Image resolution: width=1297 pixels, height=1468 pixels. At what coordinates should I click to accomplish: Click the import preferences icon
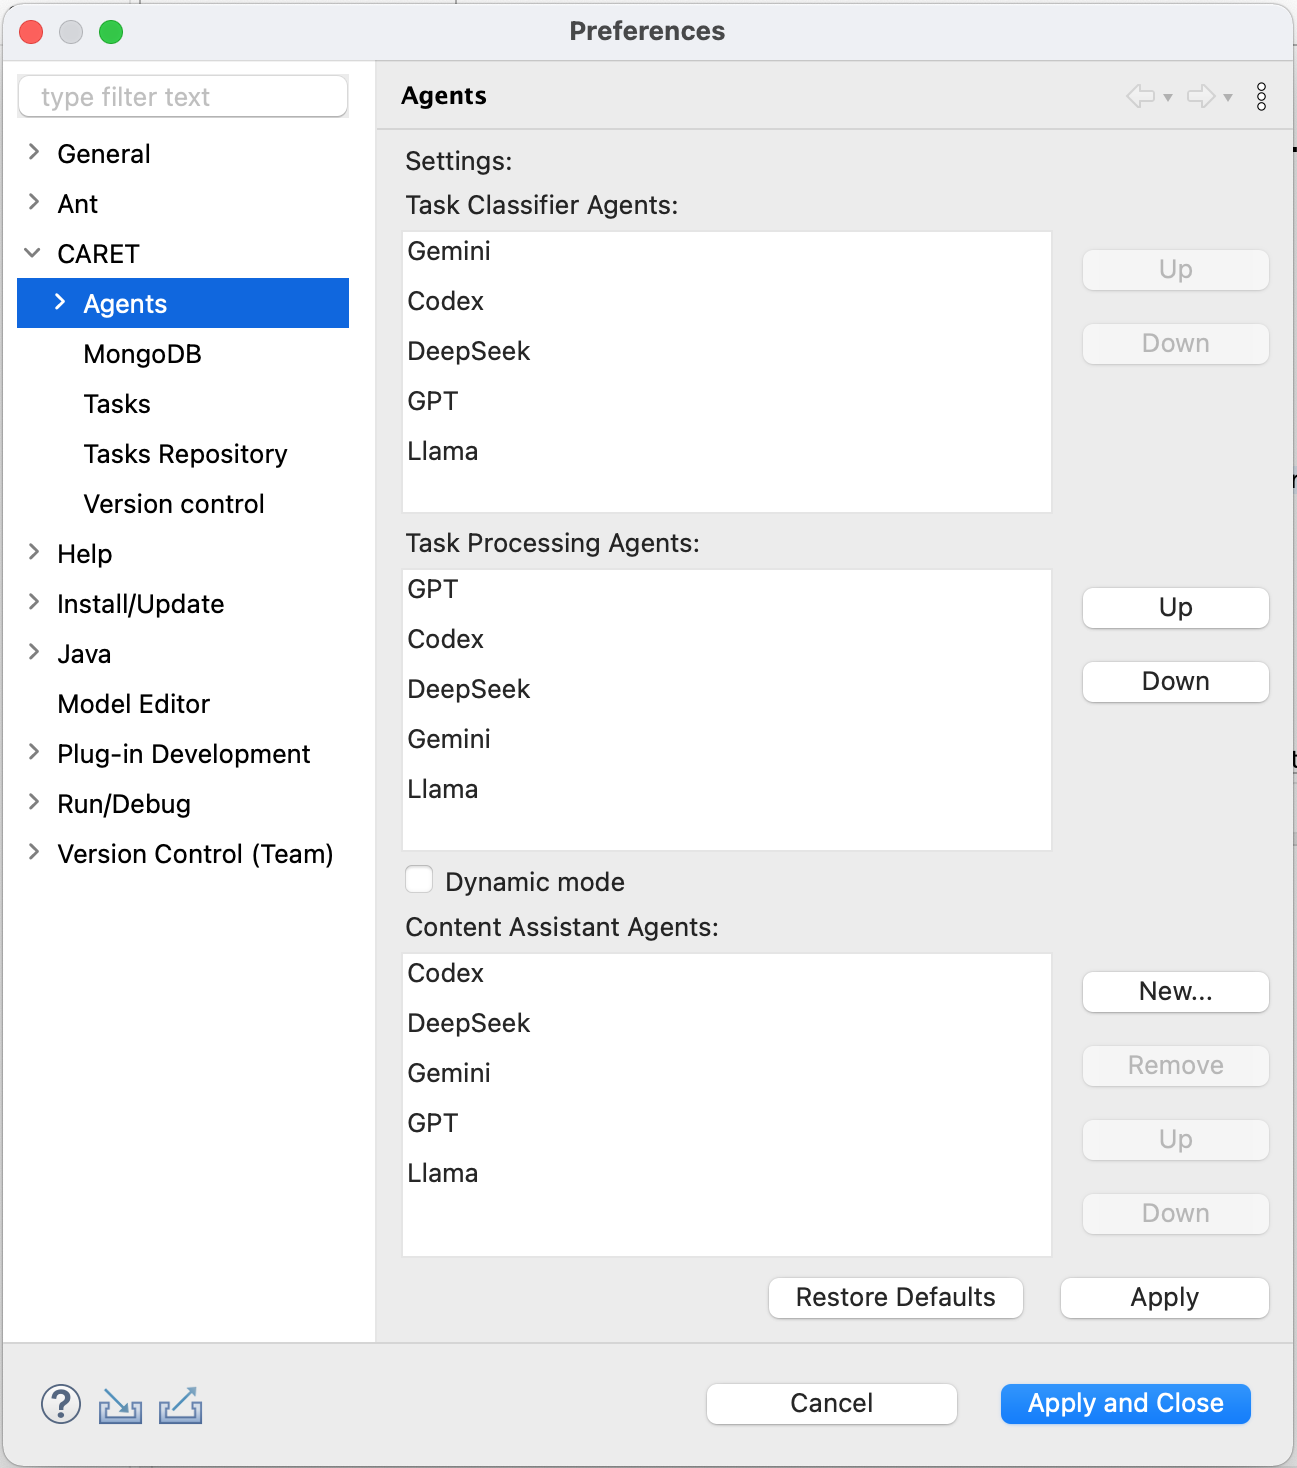(x=120, y=1404)
